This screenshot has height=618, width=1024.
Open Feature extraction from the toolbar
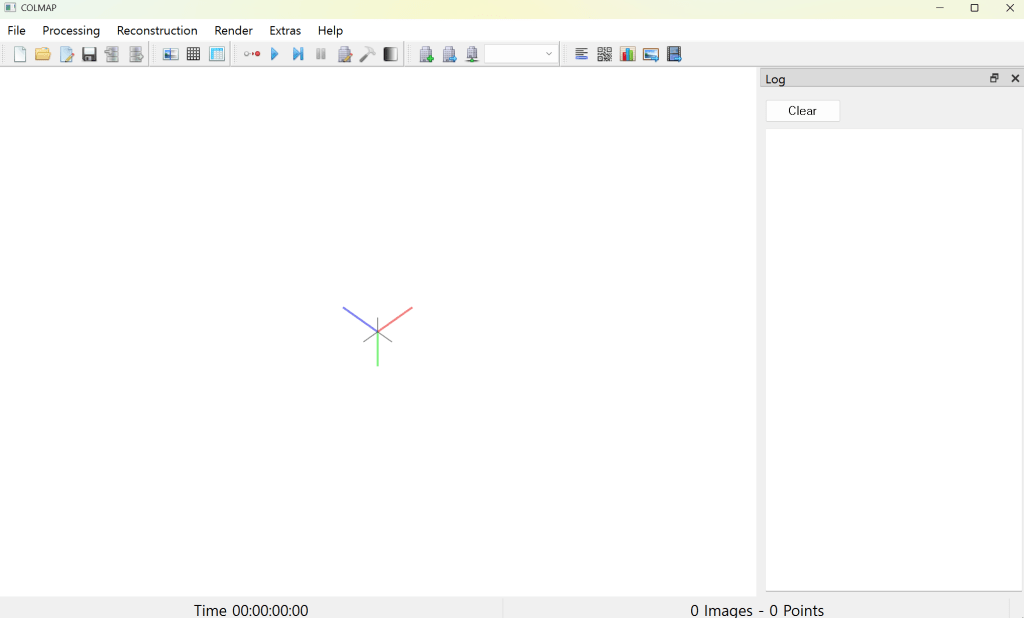[171, 54]
